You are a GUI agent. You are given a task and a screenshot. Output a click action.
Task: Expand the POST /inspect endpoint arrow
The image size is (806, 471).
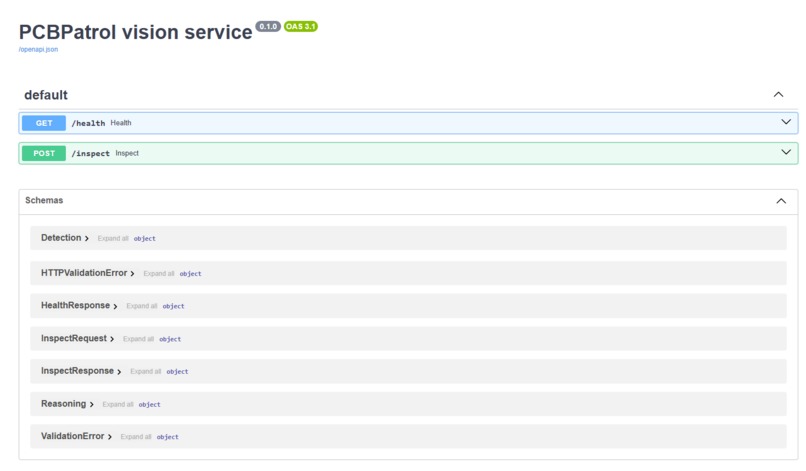tap(786, 152)
